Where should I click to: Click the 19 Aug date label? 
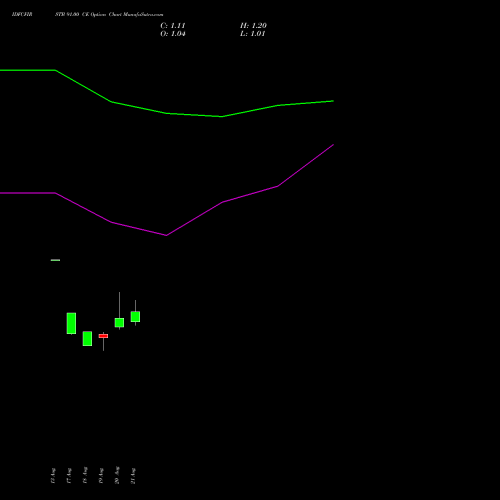101,476
